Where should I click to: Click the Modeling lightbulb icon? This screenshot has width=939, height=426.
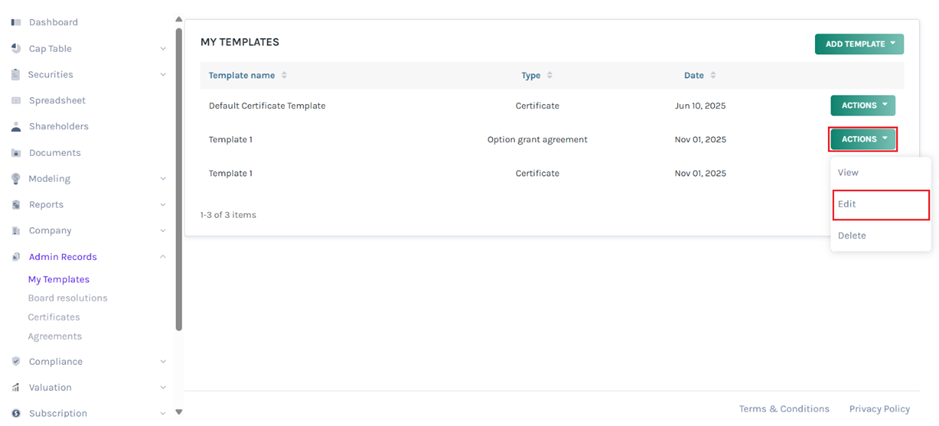pos(16,179)
